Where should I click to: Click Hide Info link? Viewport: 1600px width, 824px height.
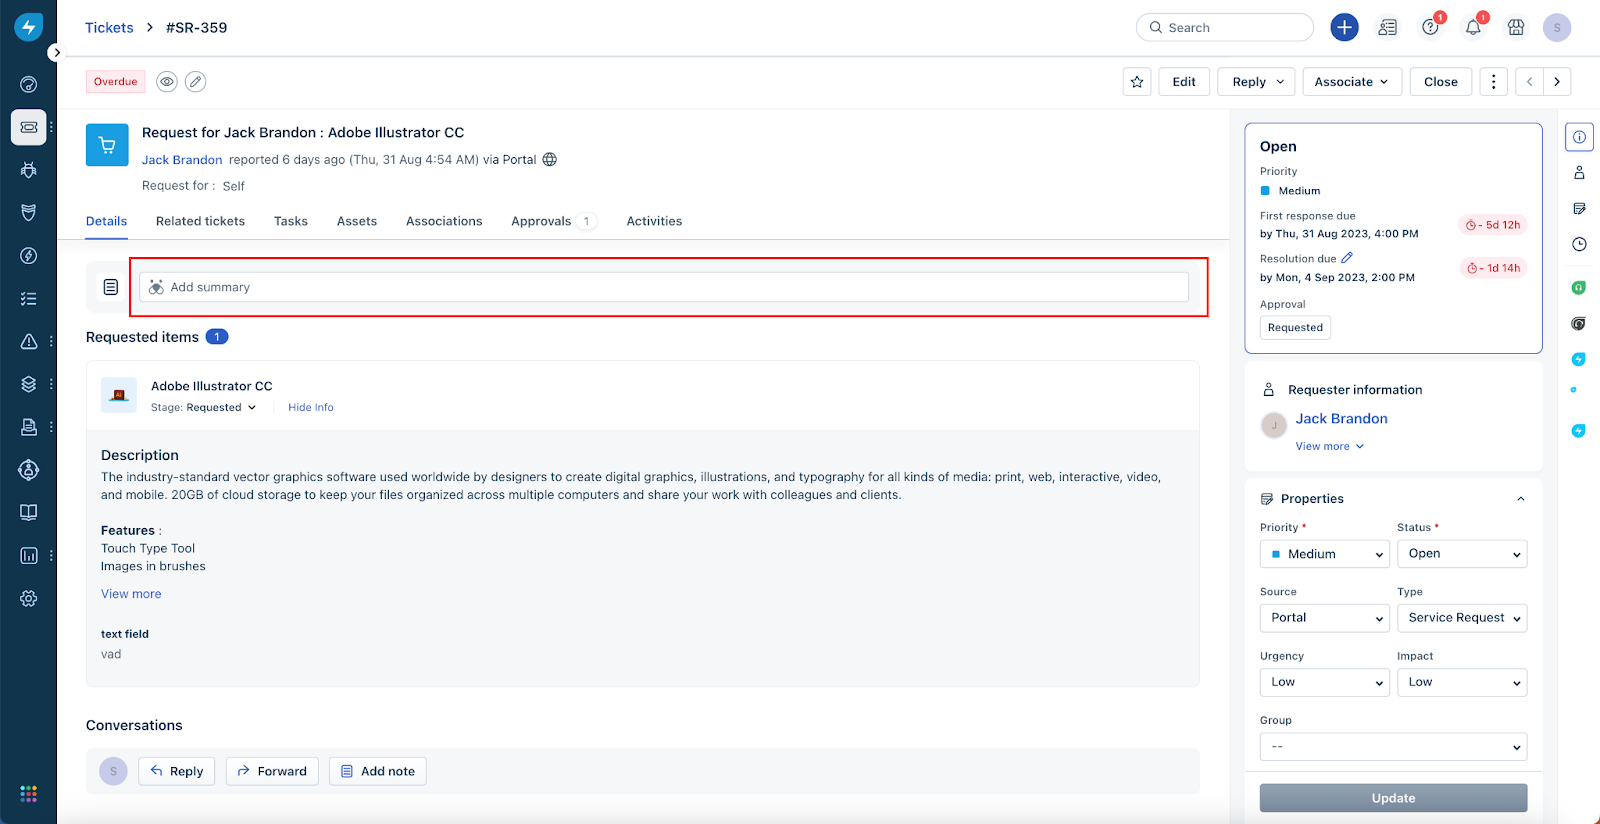coord(311,407)
